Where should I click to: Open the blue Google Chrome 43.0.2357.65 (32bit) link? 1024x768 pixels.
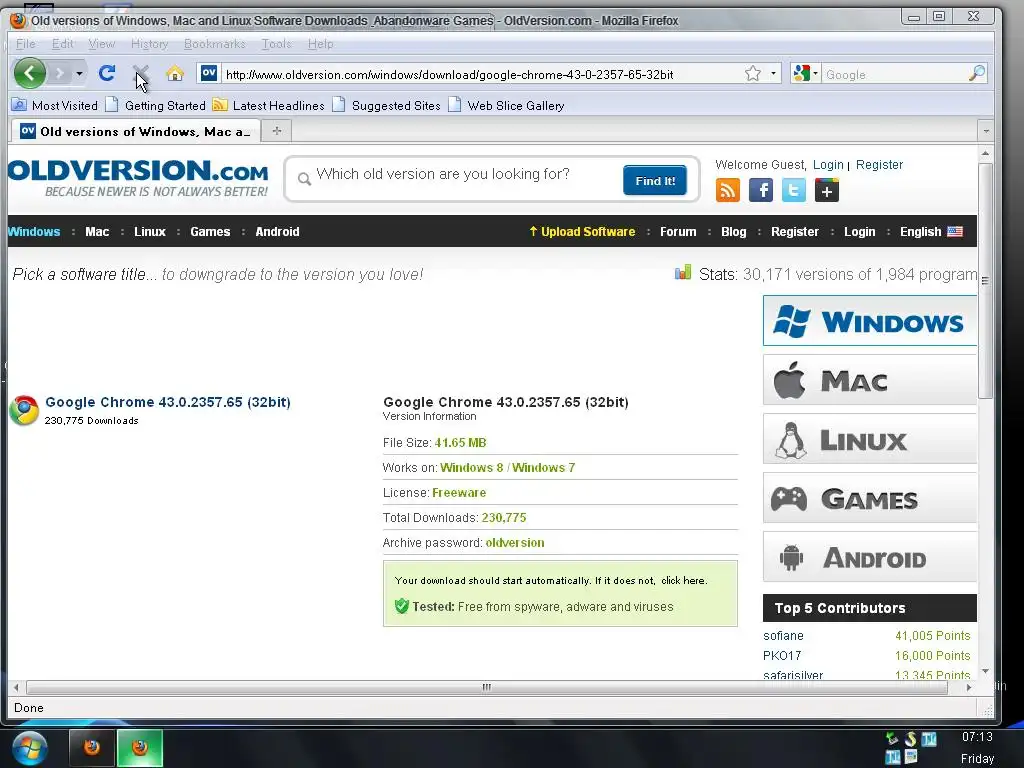tap(168, 402)
